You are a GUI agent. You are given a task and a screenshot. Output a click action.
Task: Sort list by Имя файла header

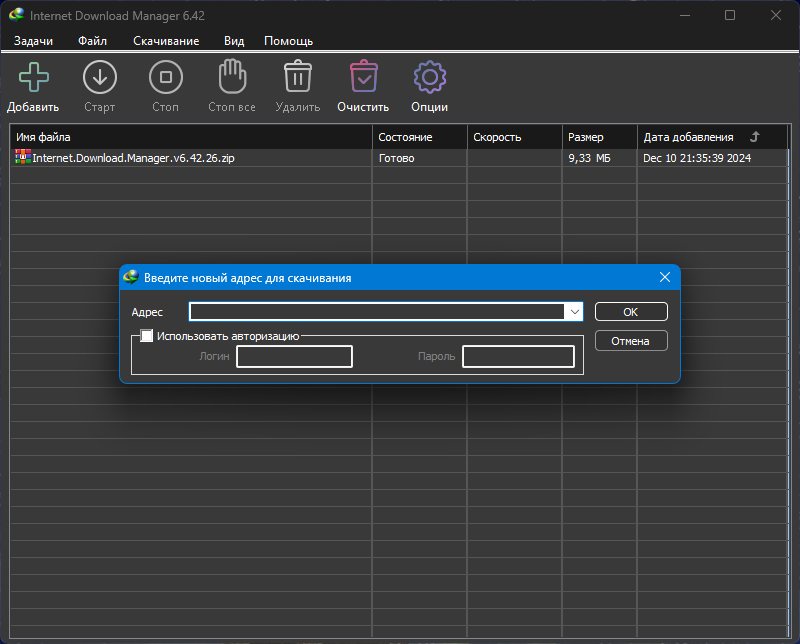click(x=43, y=137)
